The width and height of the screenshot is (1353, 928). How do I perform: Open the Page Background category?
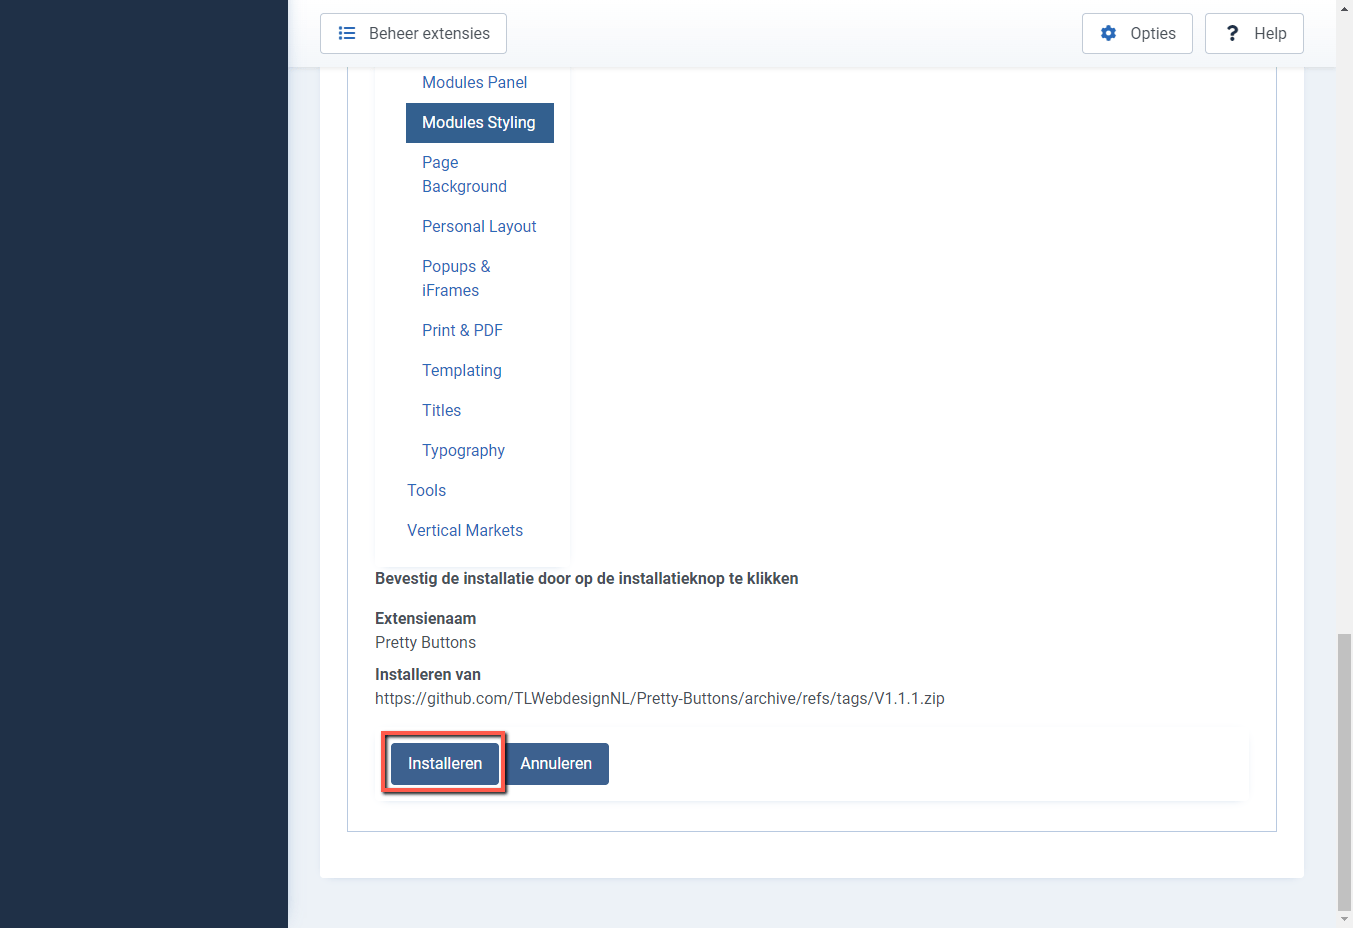coord(464,174)
